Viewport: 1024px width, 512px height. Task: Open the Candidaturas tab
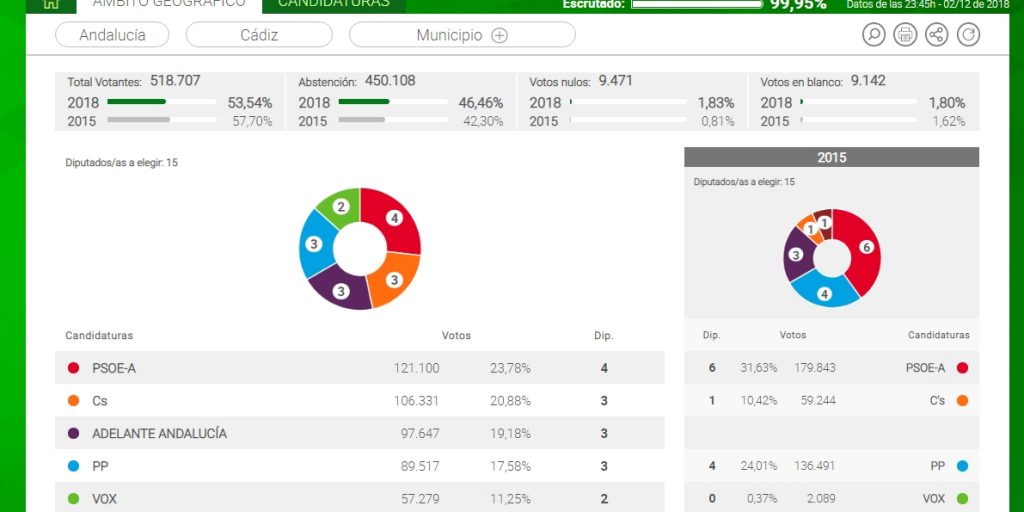334,4
